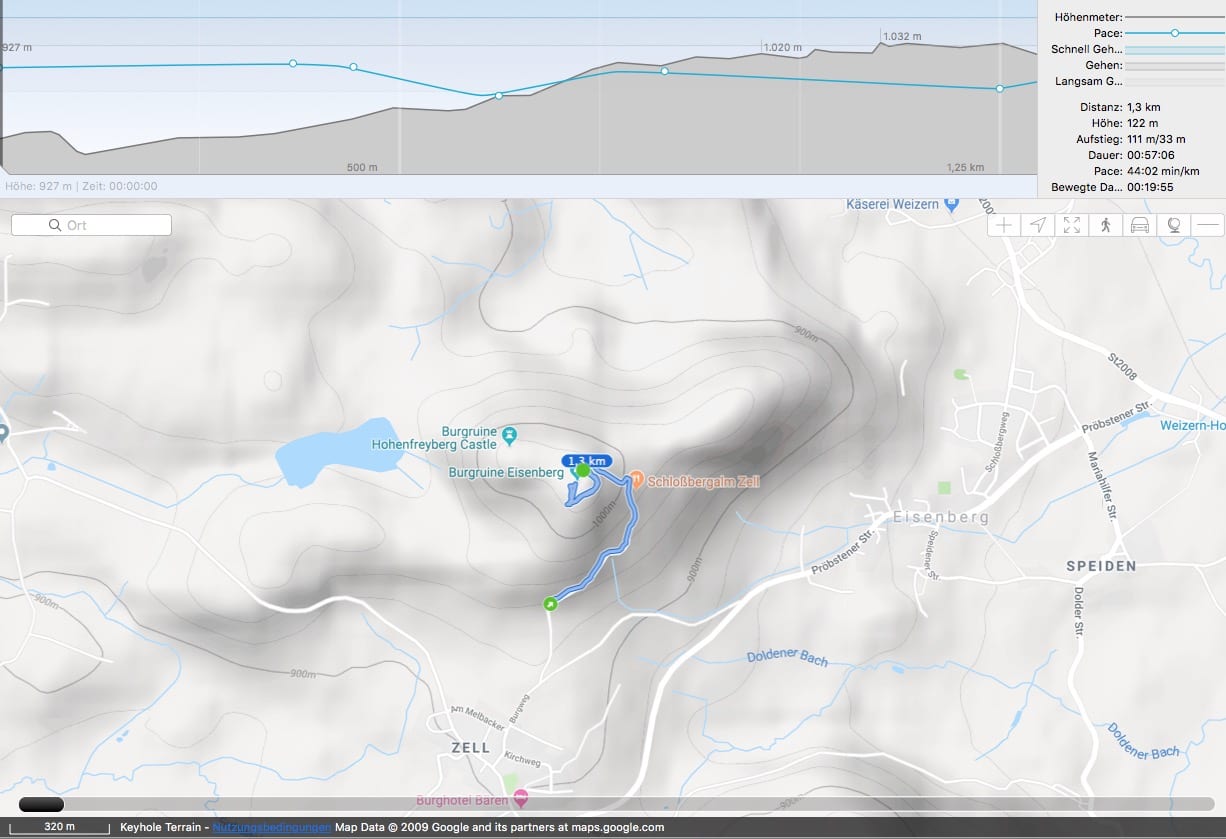Image resolution: width=1226 pixels, height=839 pixels.
Task: Click the Bewegte Dauer 00:19:55 value
Action: tap(1150, 187)
